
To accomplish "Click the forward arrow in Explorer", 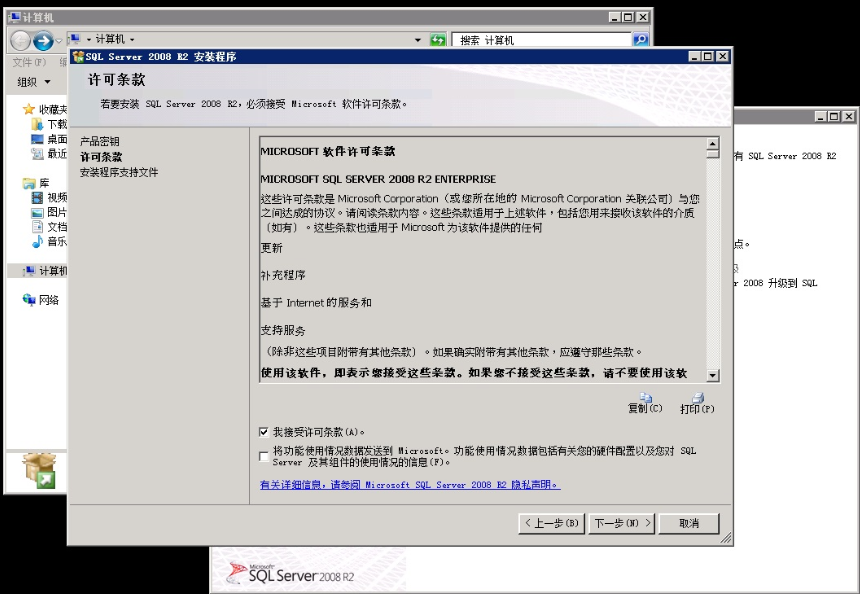I will click(43, 41).
